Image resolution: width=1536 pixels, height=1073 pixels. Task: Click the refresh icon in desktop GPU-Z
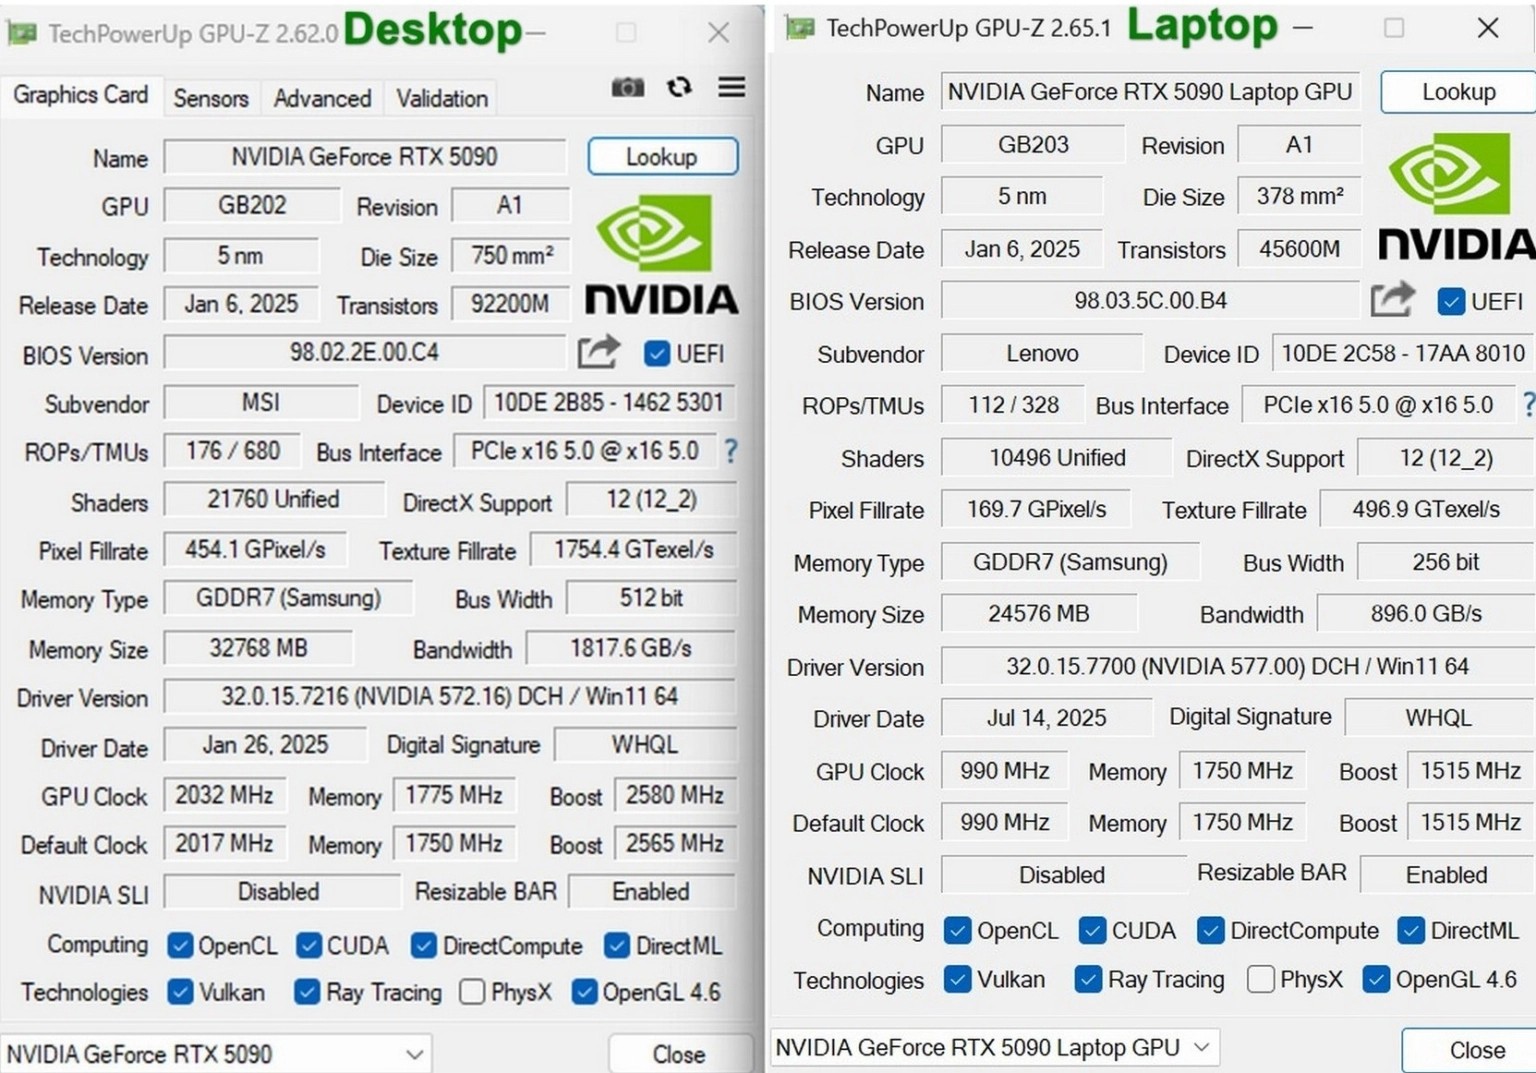pos(680,88)
